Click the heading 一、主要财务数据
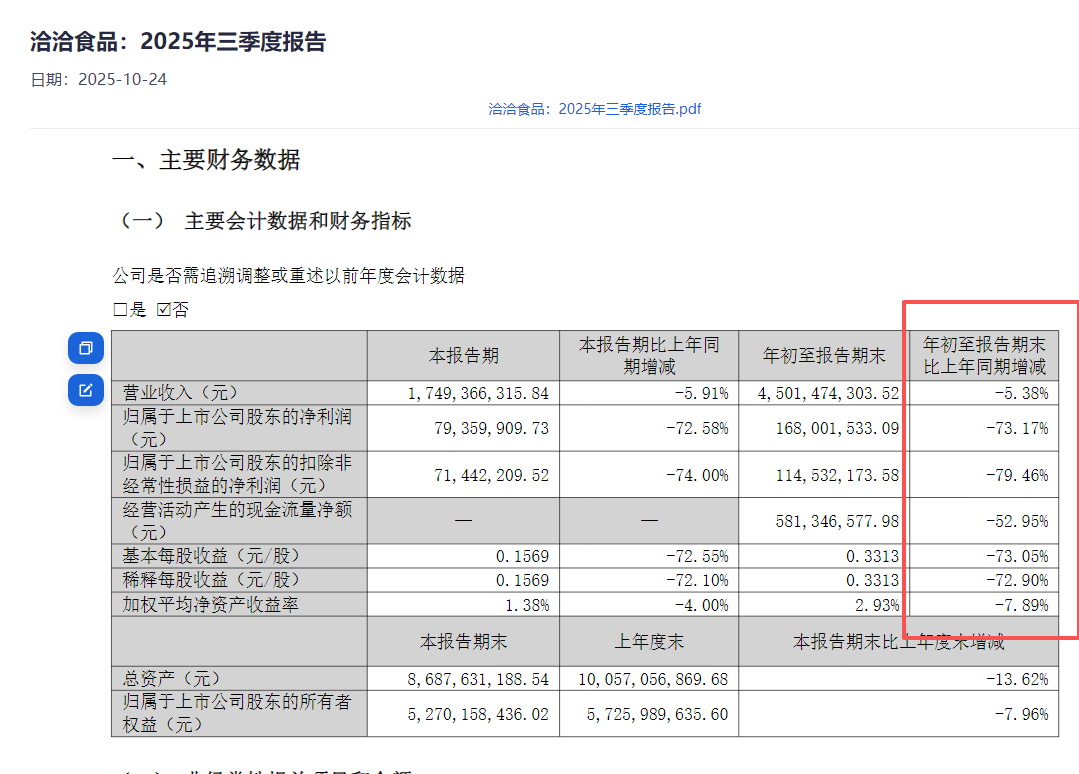1079x774 pixels. pyautogui.click(x=206, y=160)
